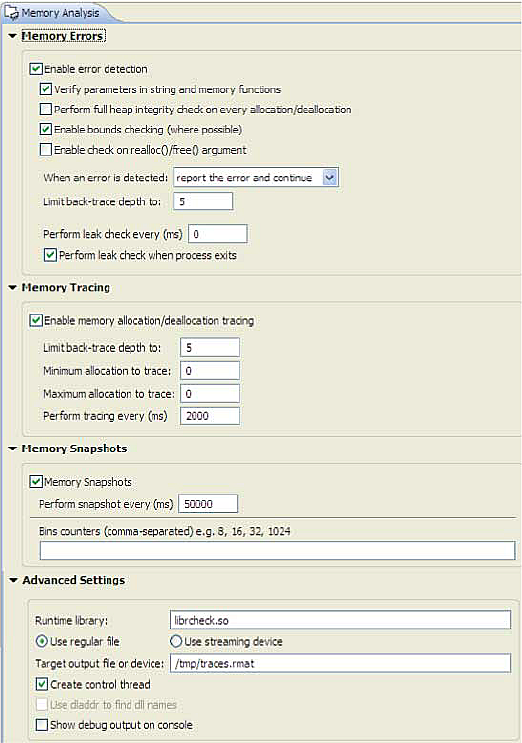Toggle Perform leak check when process exits

coord(50,255)
